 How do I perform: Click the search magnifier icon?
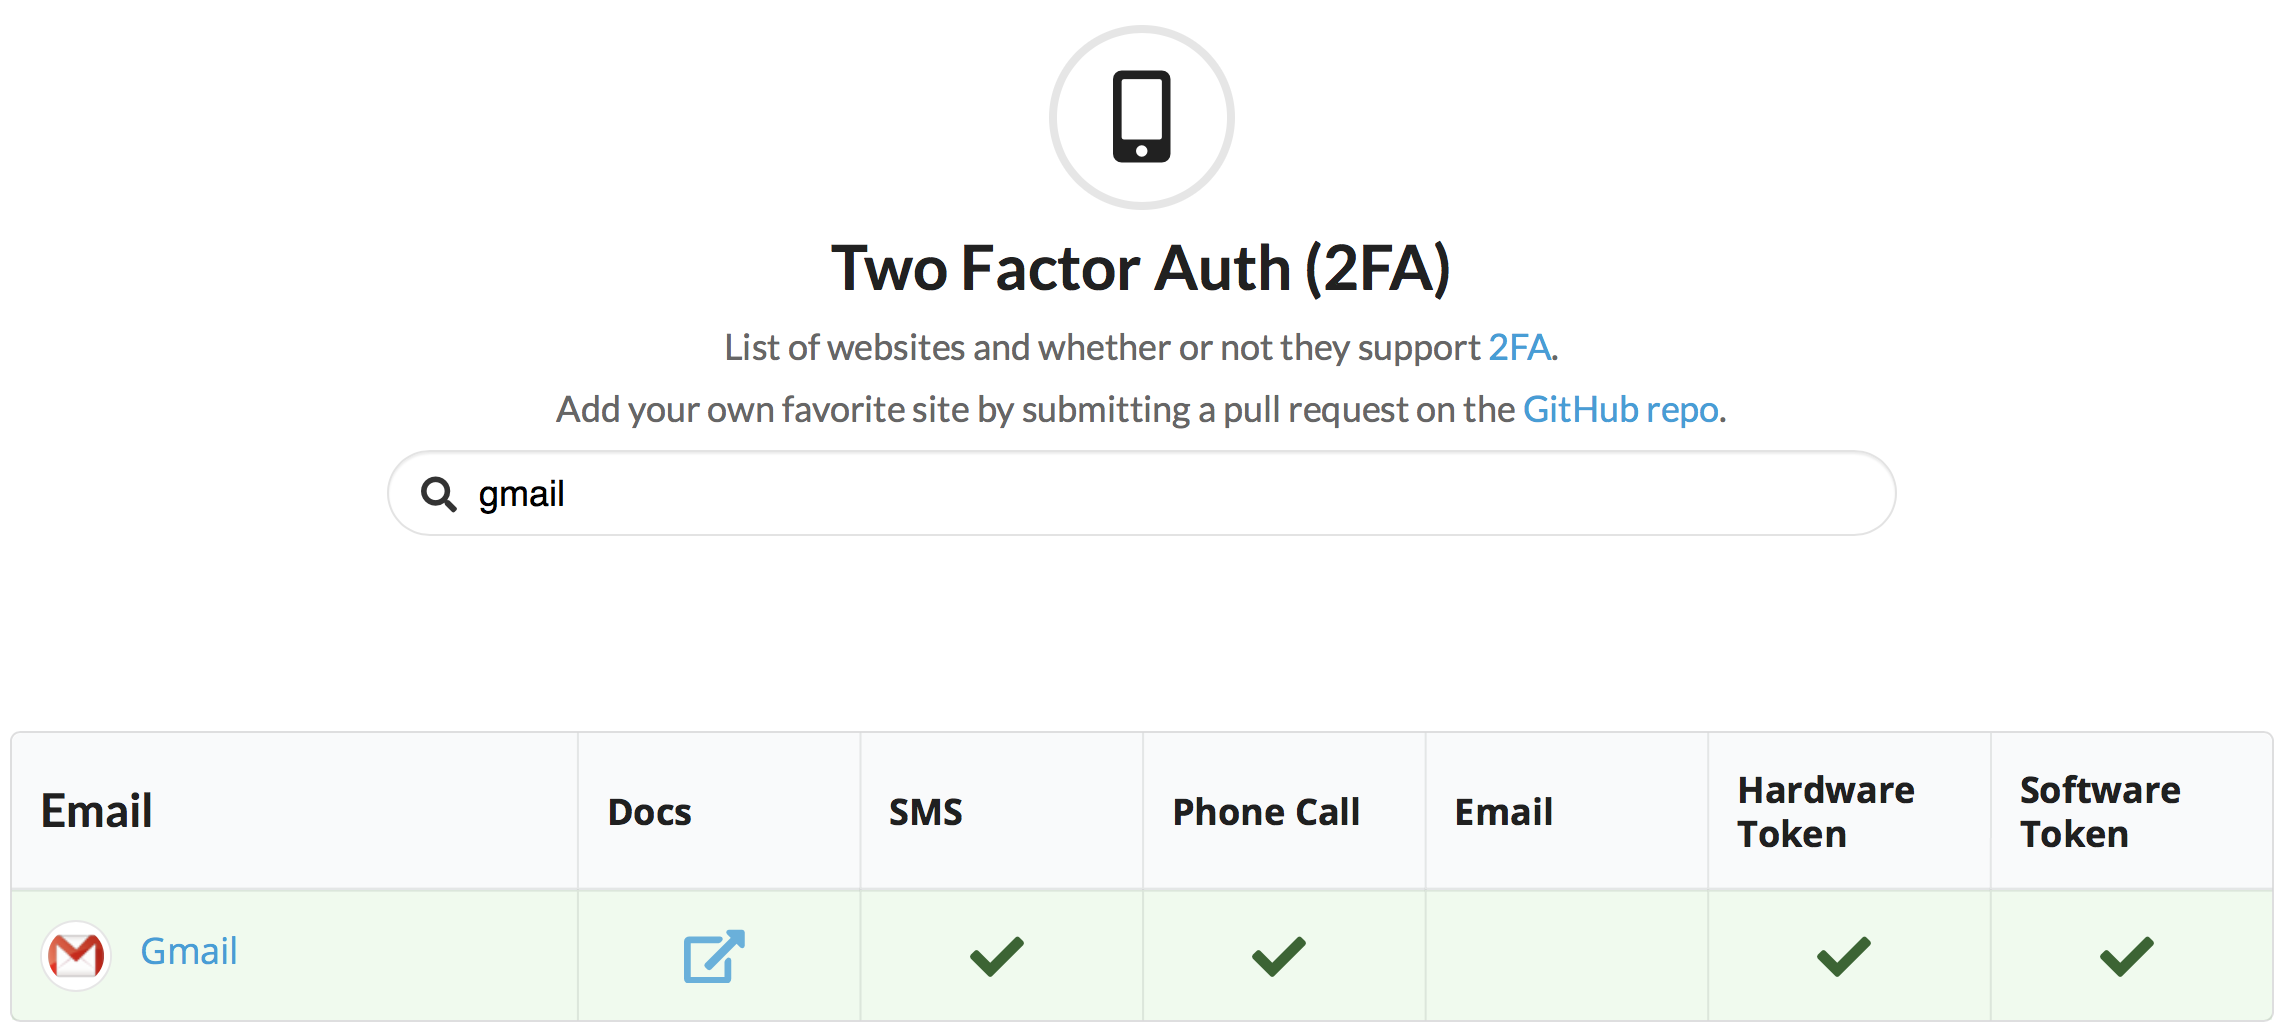(438, 494)
